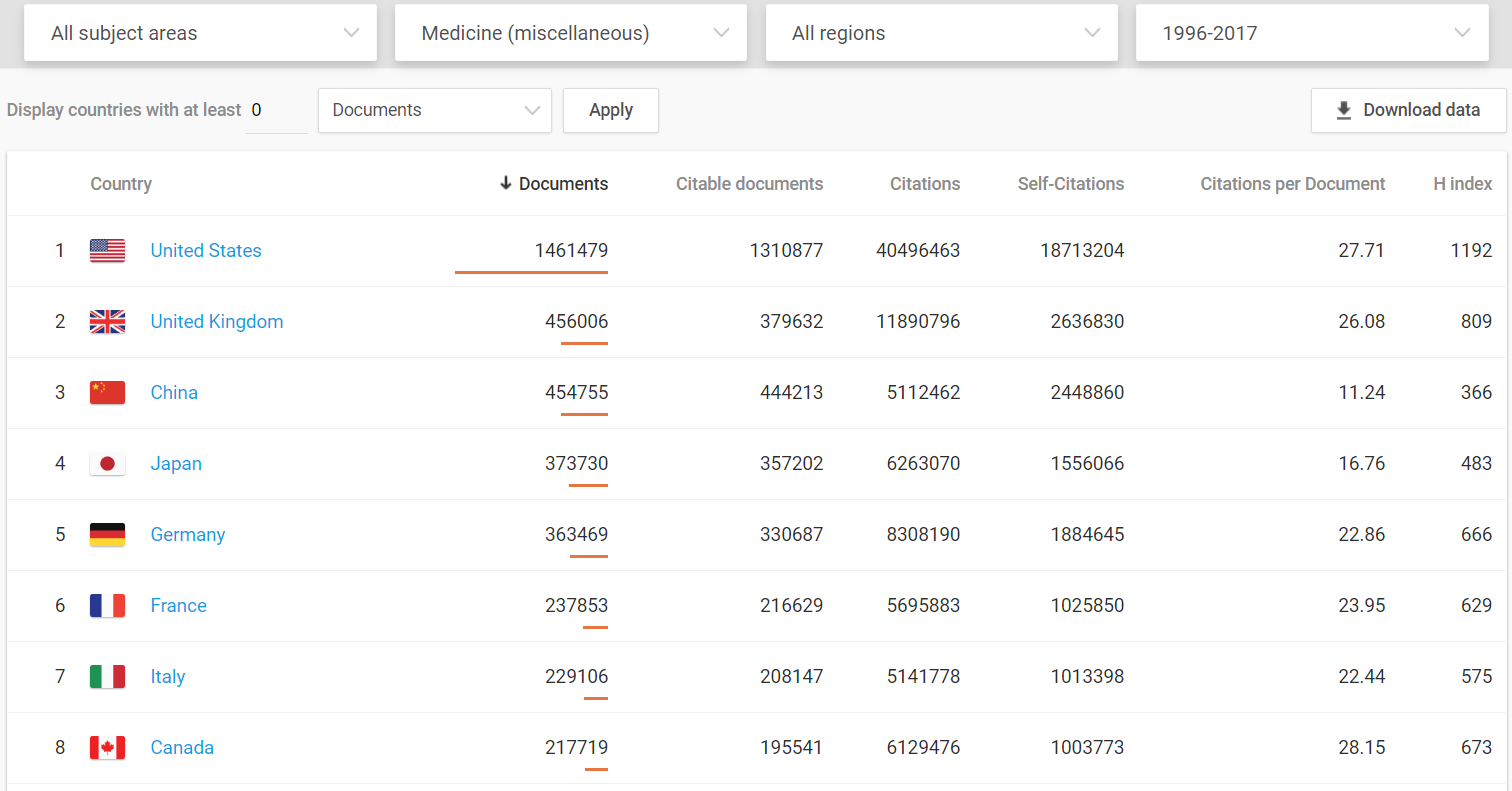Click the Japan flag icon
Screen dimensions: 1512x791
coord(107,464)
